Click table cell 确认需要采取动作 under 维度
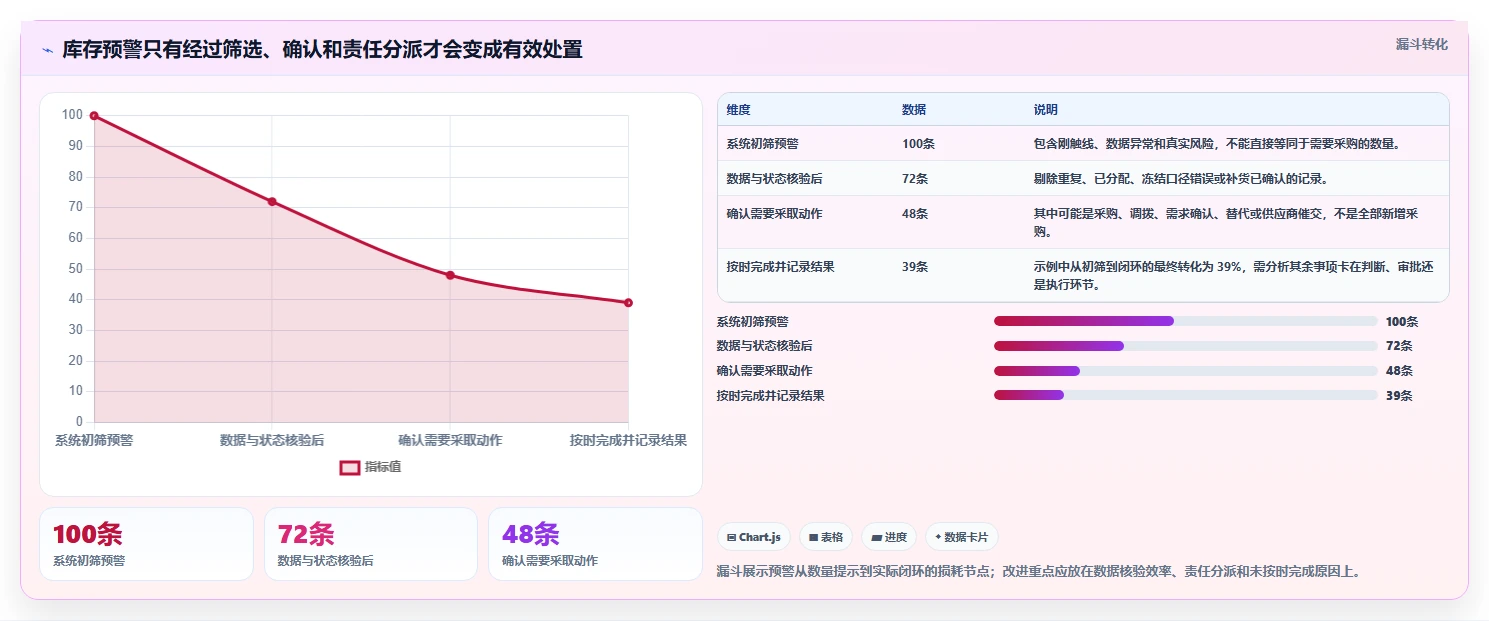Viewport: 1489px width, 621px height. pos(775,214)
